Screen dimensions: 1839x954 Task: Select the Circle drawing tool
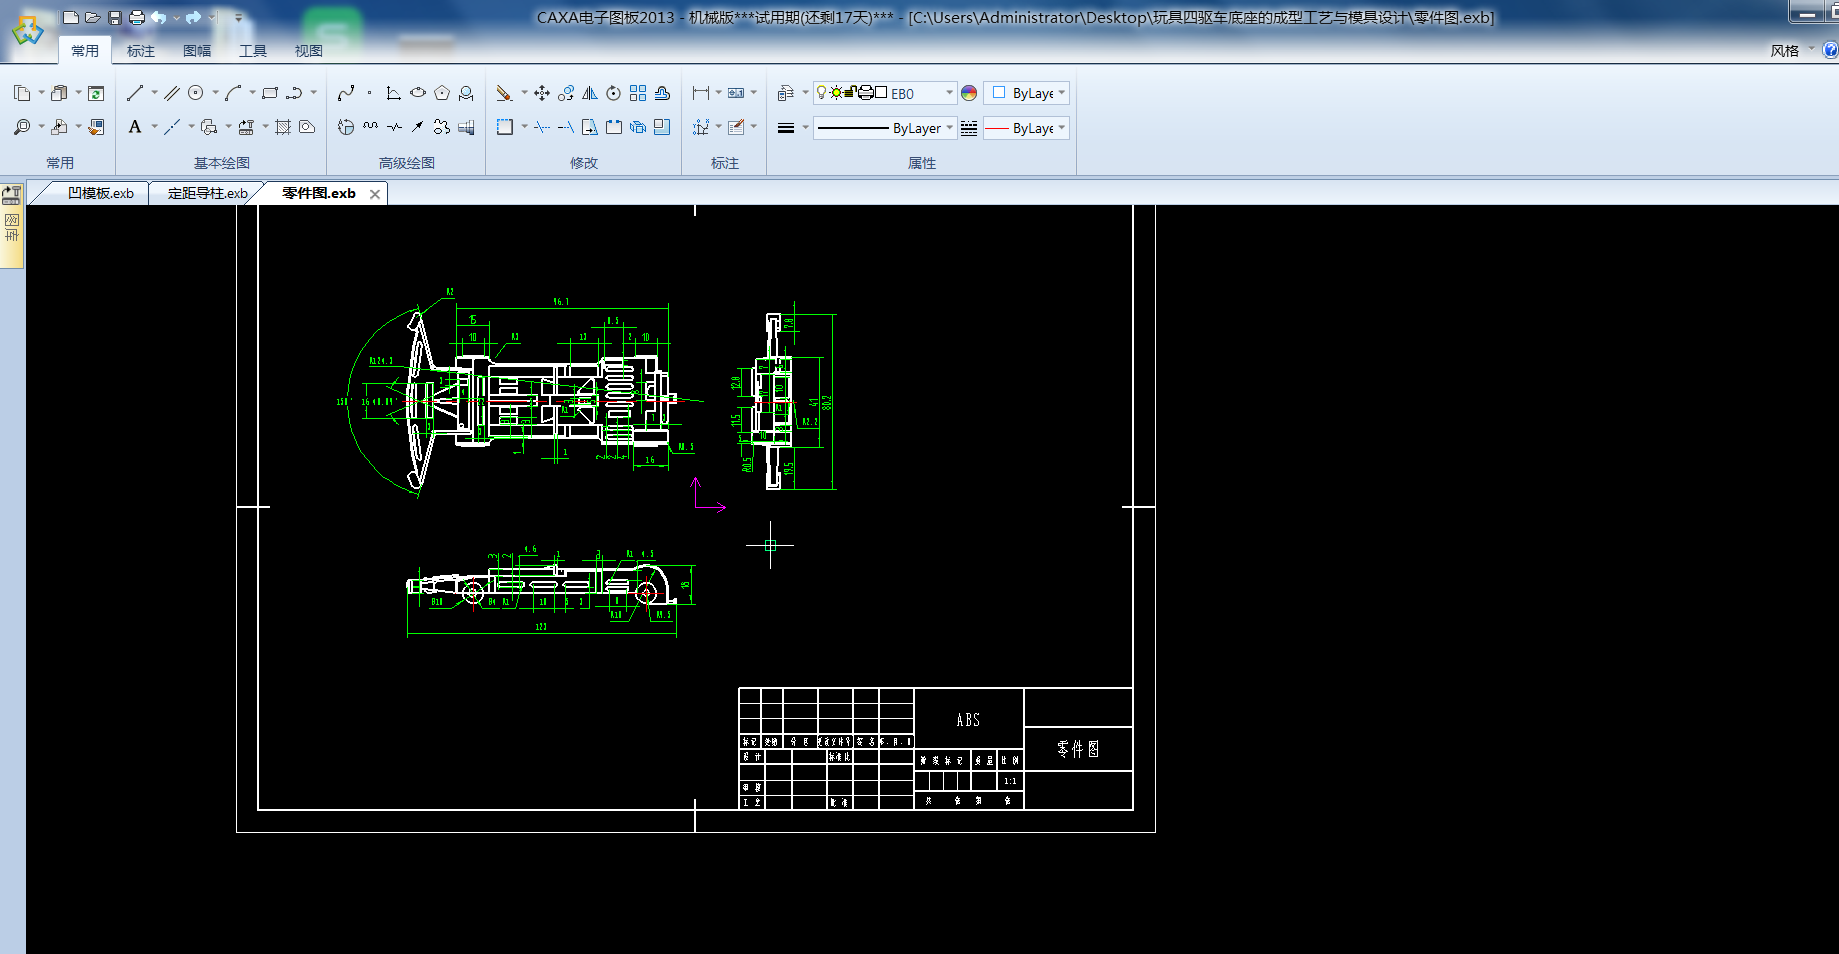coord(196,93)
